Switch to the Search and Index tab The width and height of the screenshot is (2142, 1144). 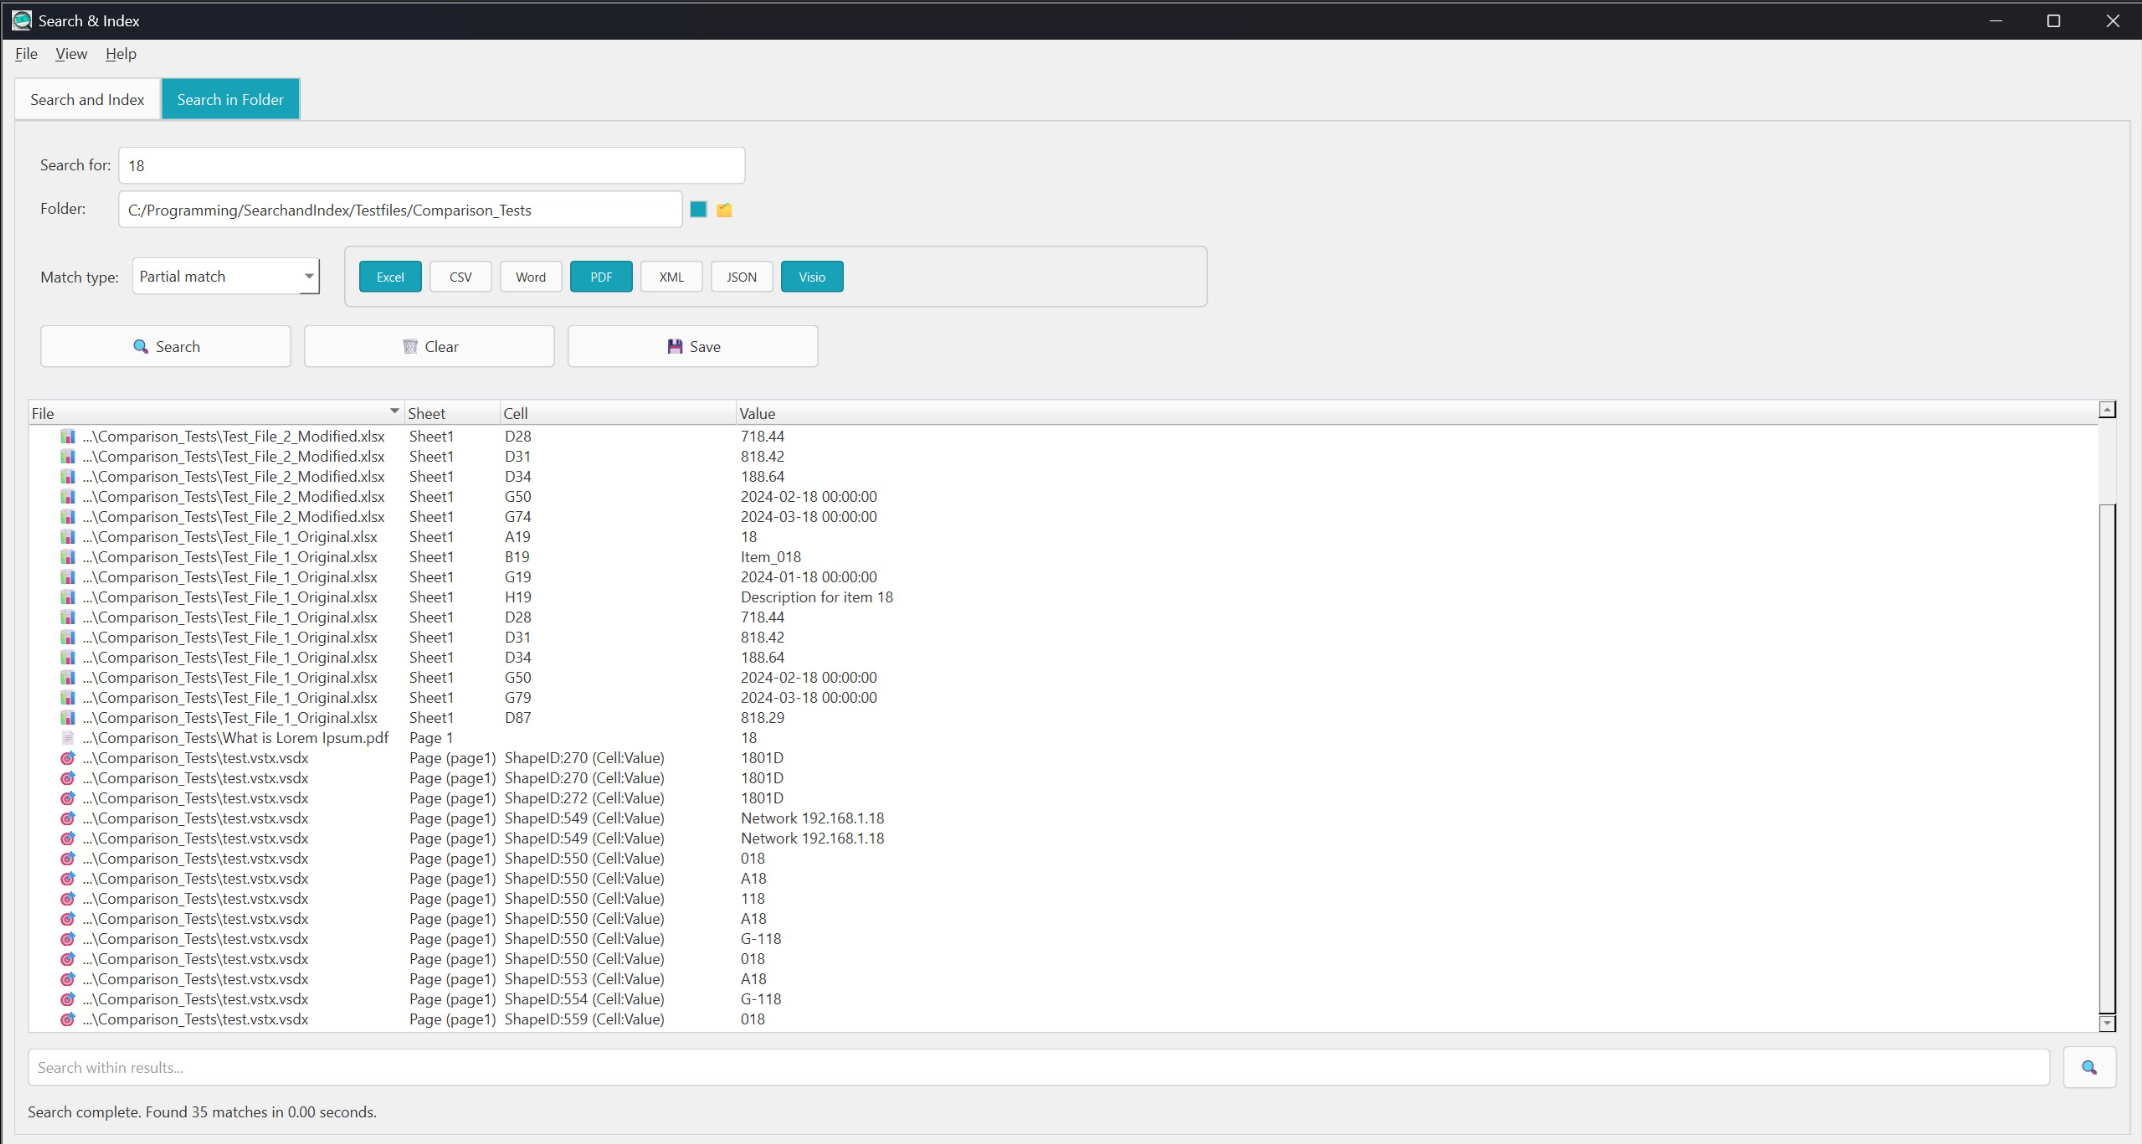click(x=86, y=99)
